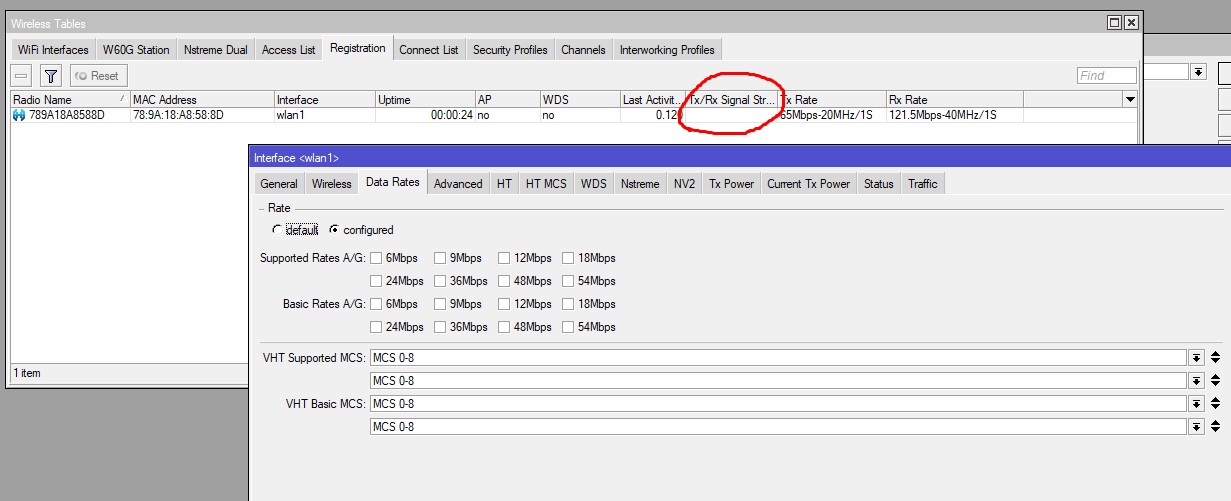Viewport: 1231px width, 501px height.
Task: Toggle Supported Rates A/G 24Mbps checkbox
Action: coord(376,281)
